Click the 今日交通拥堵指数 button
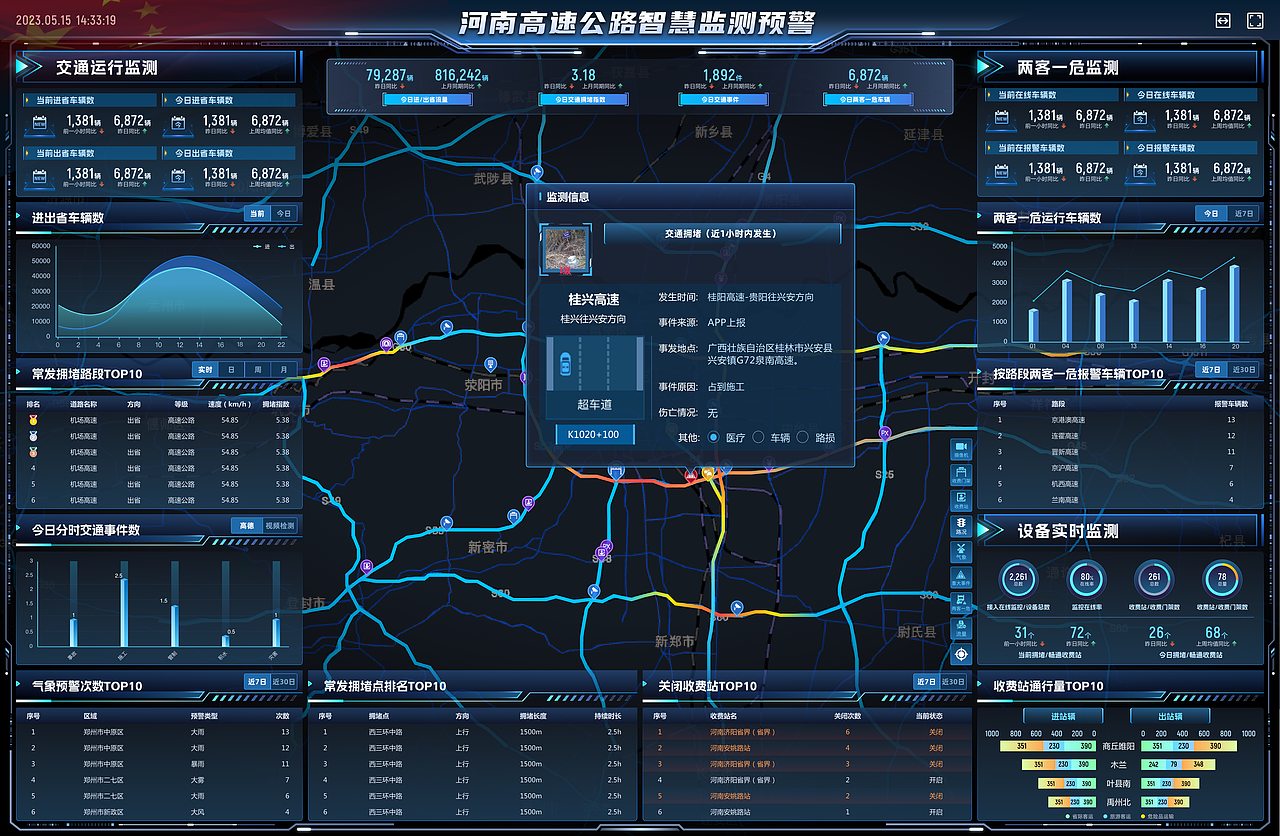 click(x=583, y=100)
